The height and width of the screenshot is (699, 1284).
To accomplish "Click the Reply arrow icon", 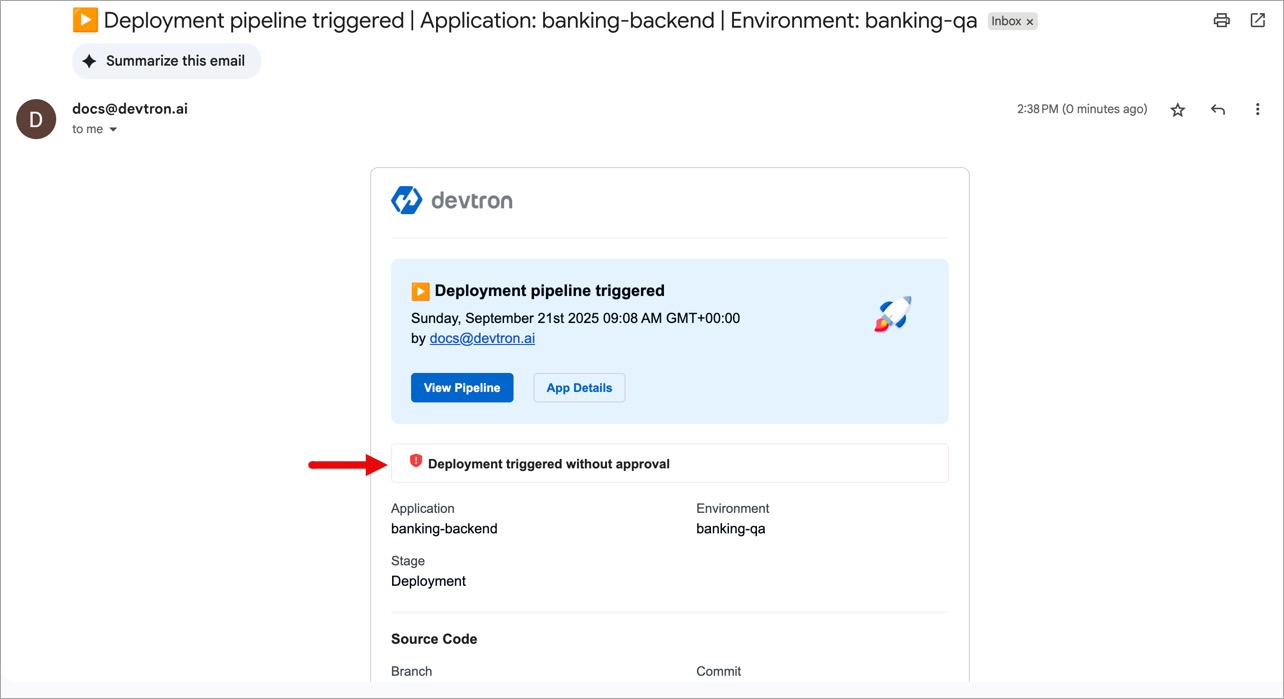I will pyautogui.click(x=1218, y=109).
